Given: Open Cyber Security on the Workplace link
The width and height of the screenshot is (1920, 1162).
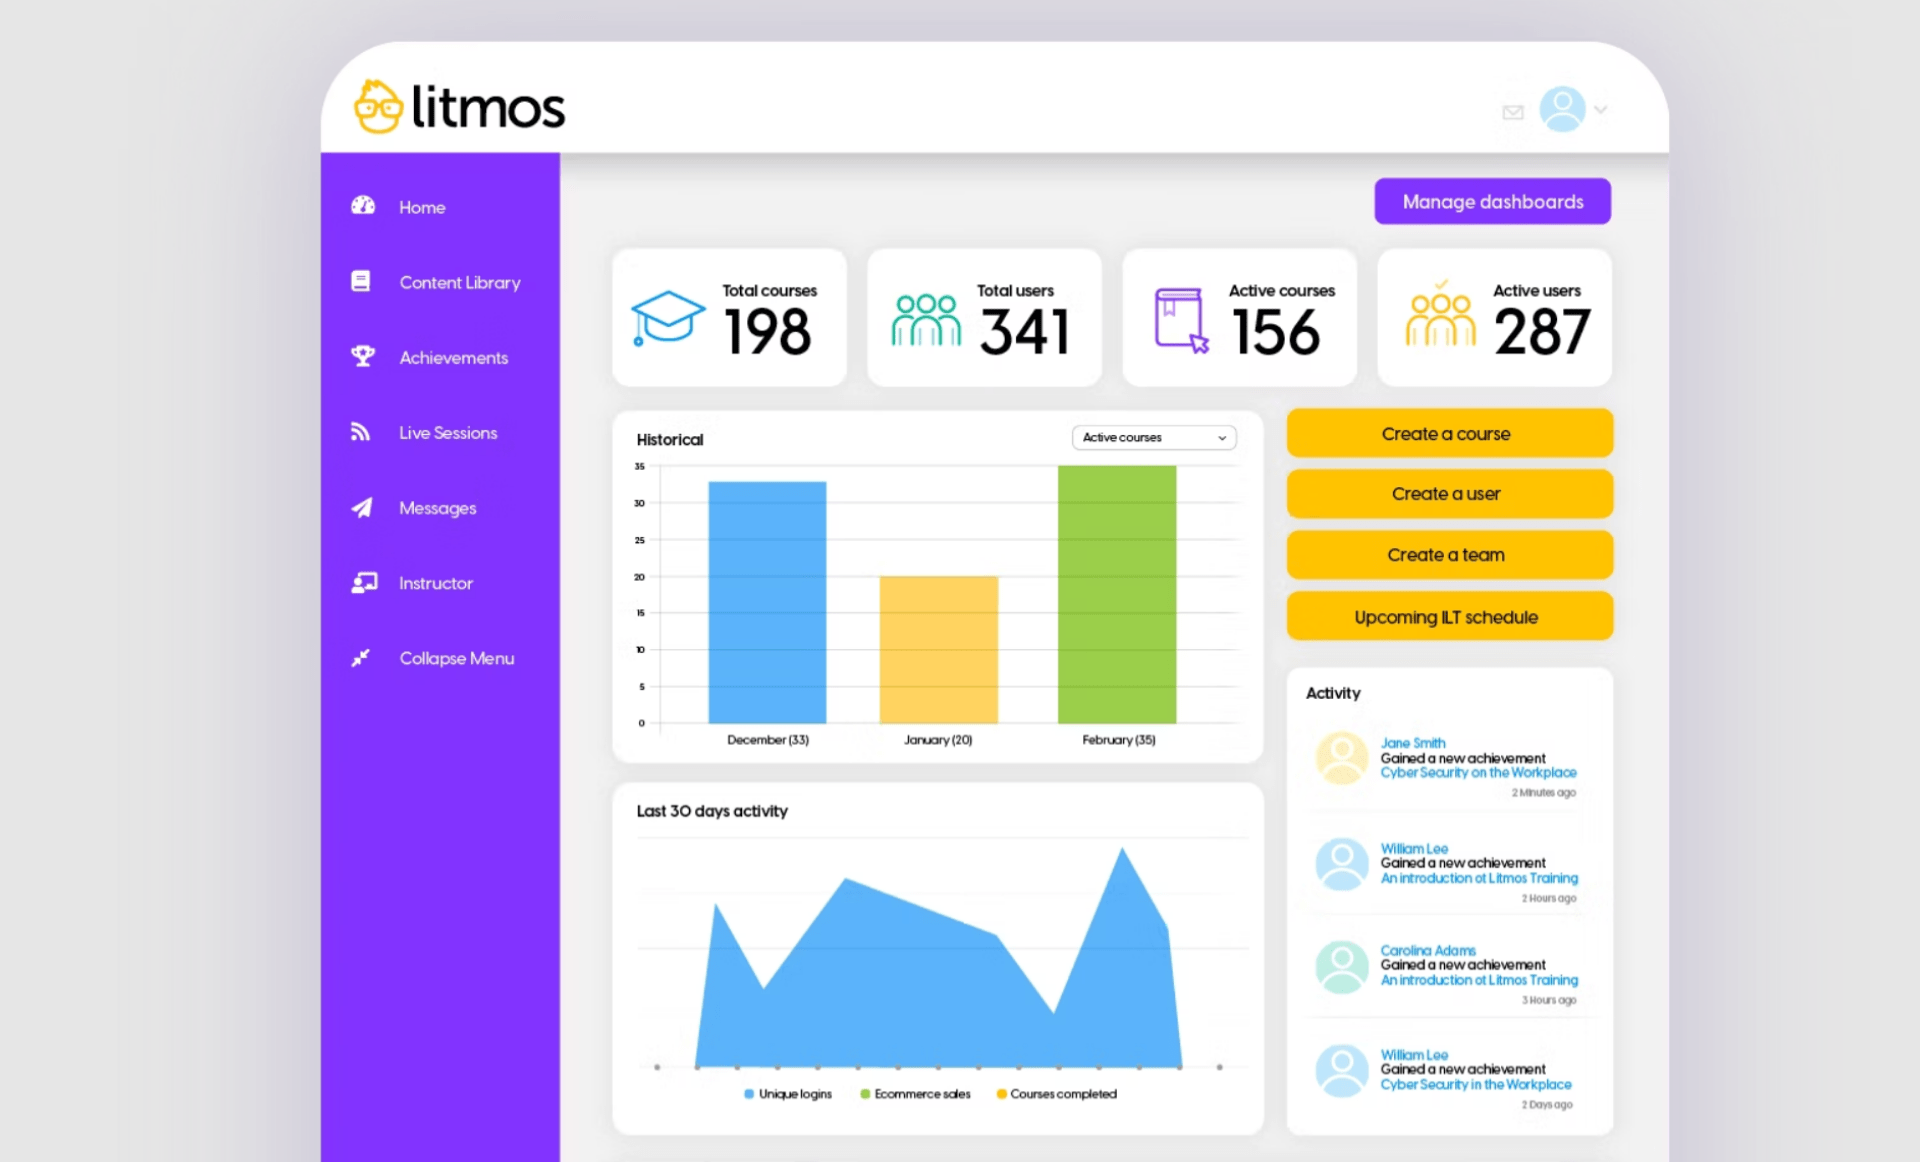Looking at the screenshot, I should (x=1478, y=773).
